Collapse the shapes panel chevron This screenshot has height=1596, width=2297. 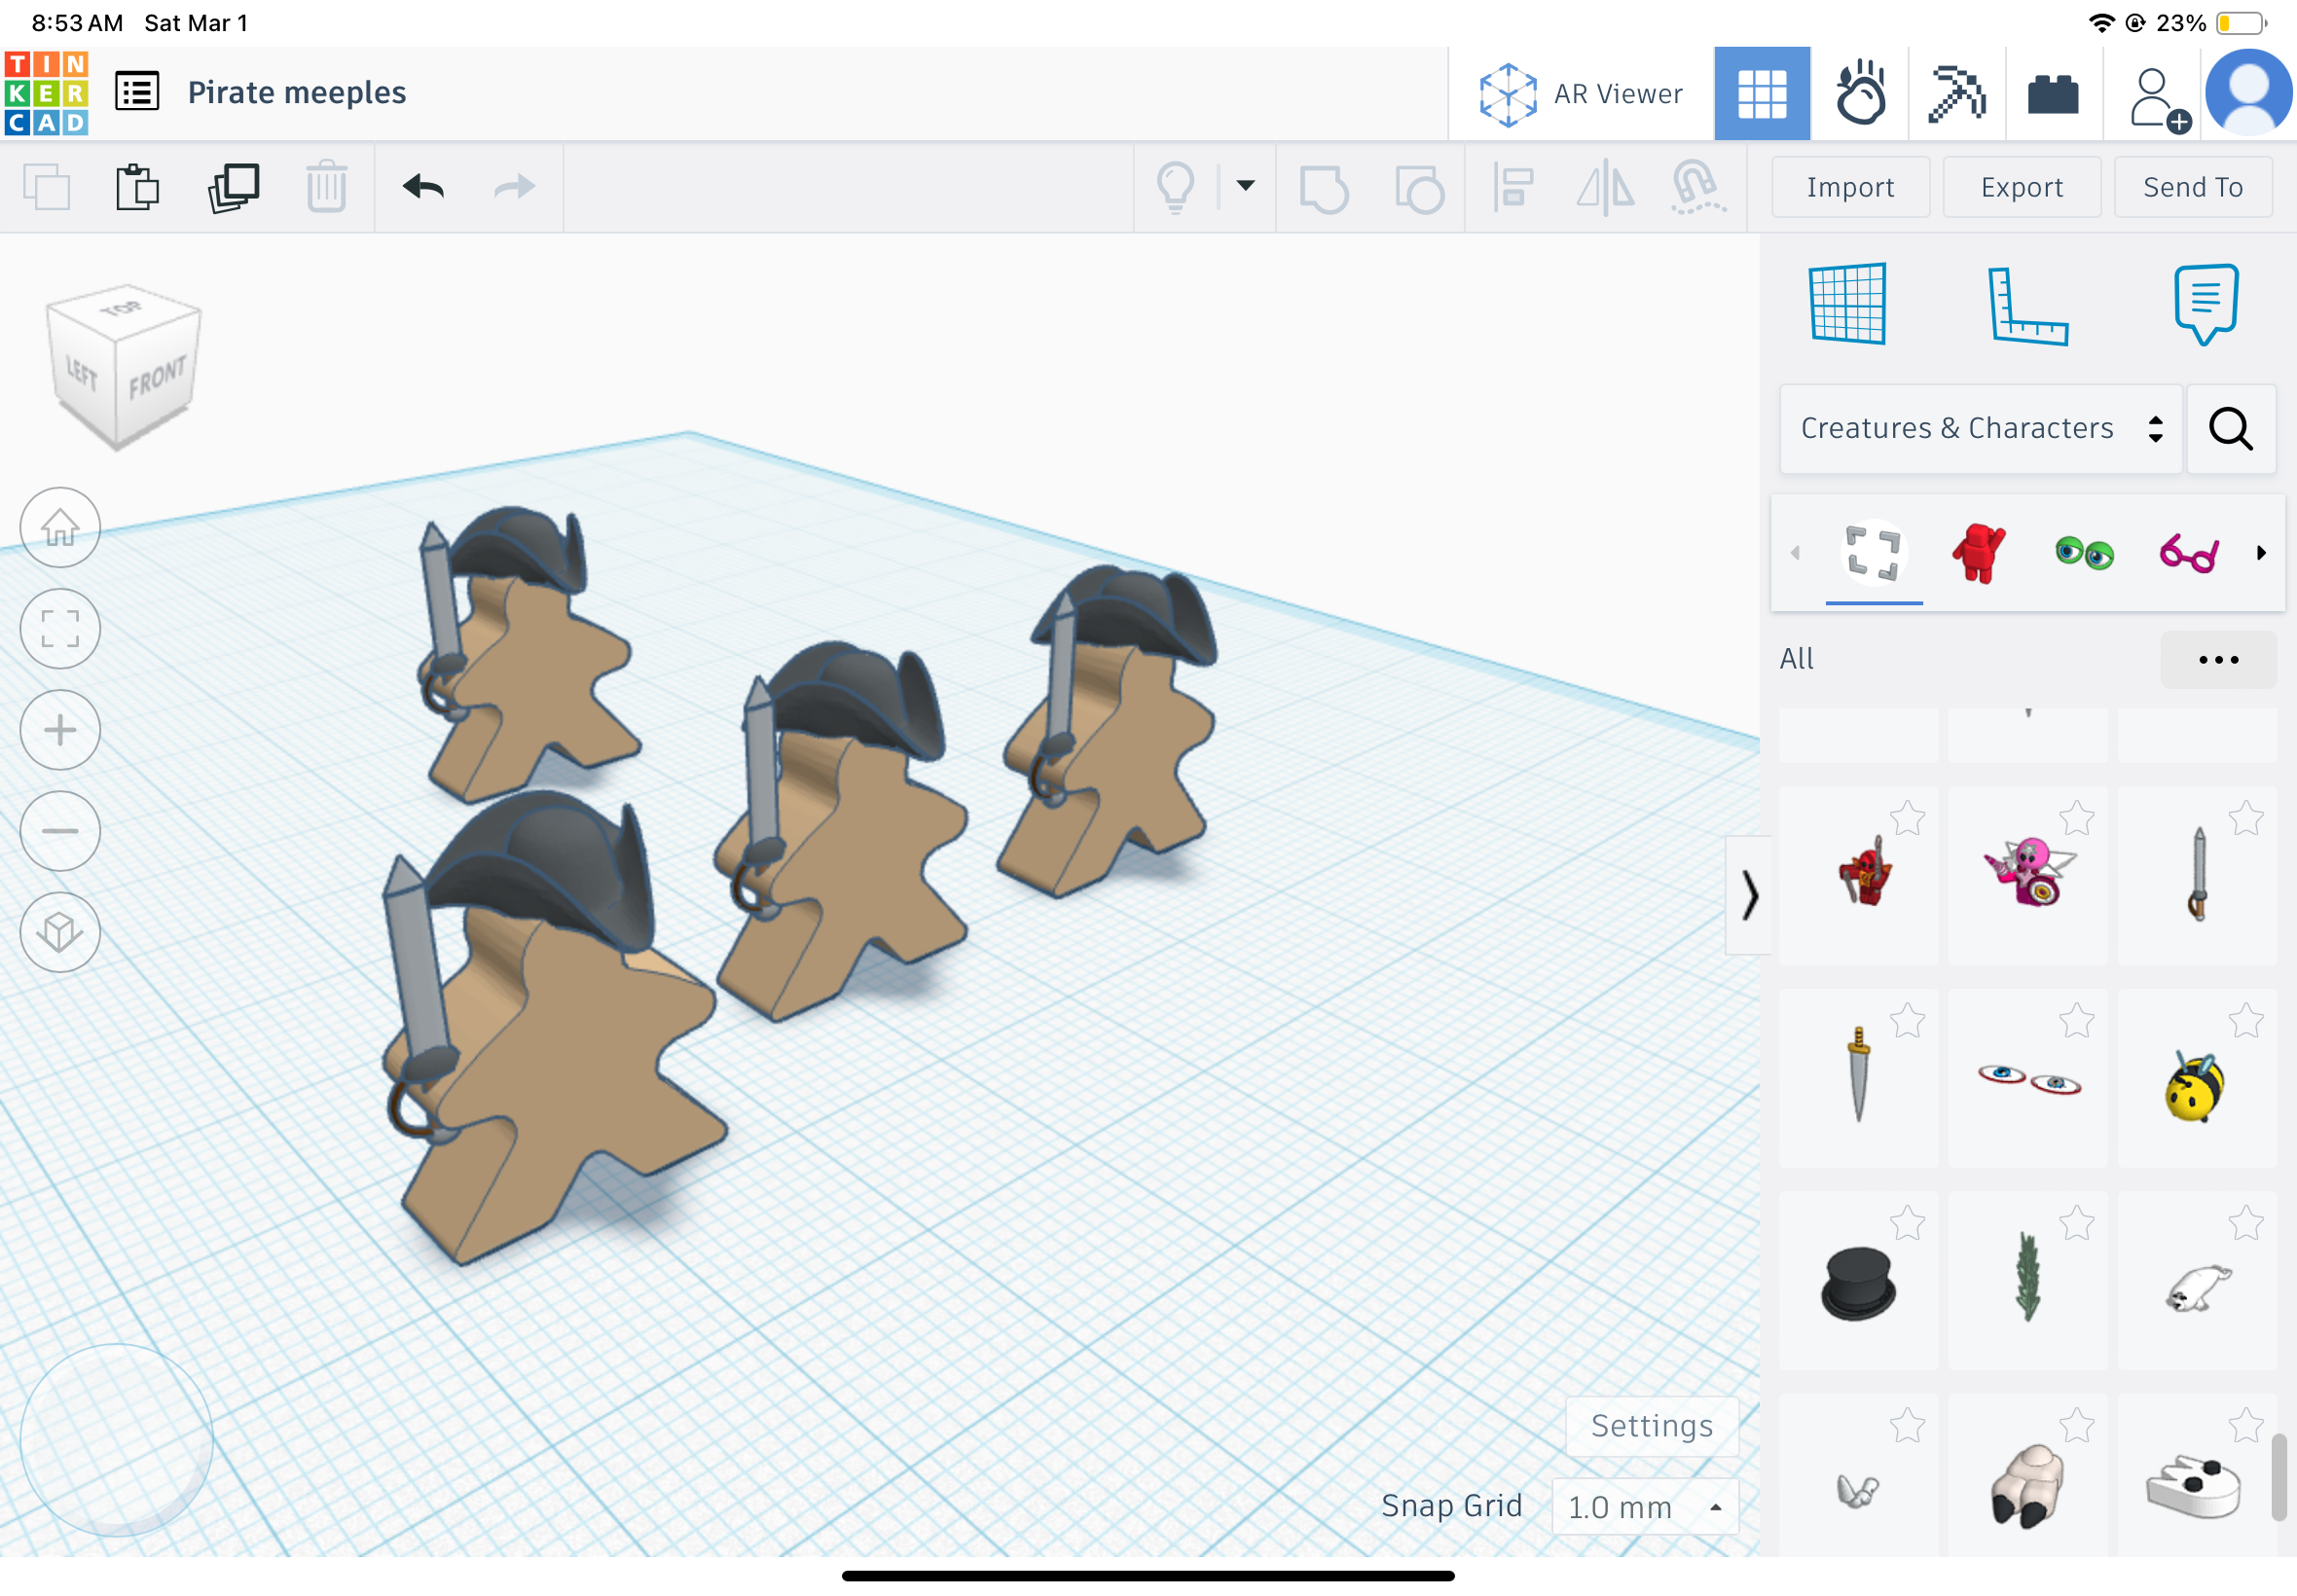point(1748,894)
